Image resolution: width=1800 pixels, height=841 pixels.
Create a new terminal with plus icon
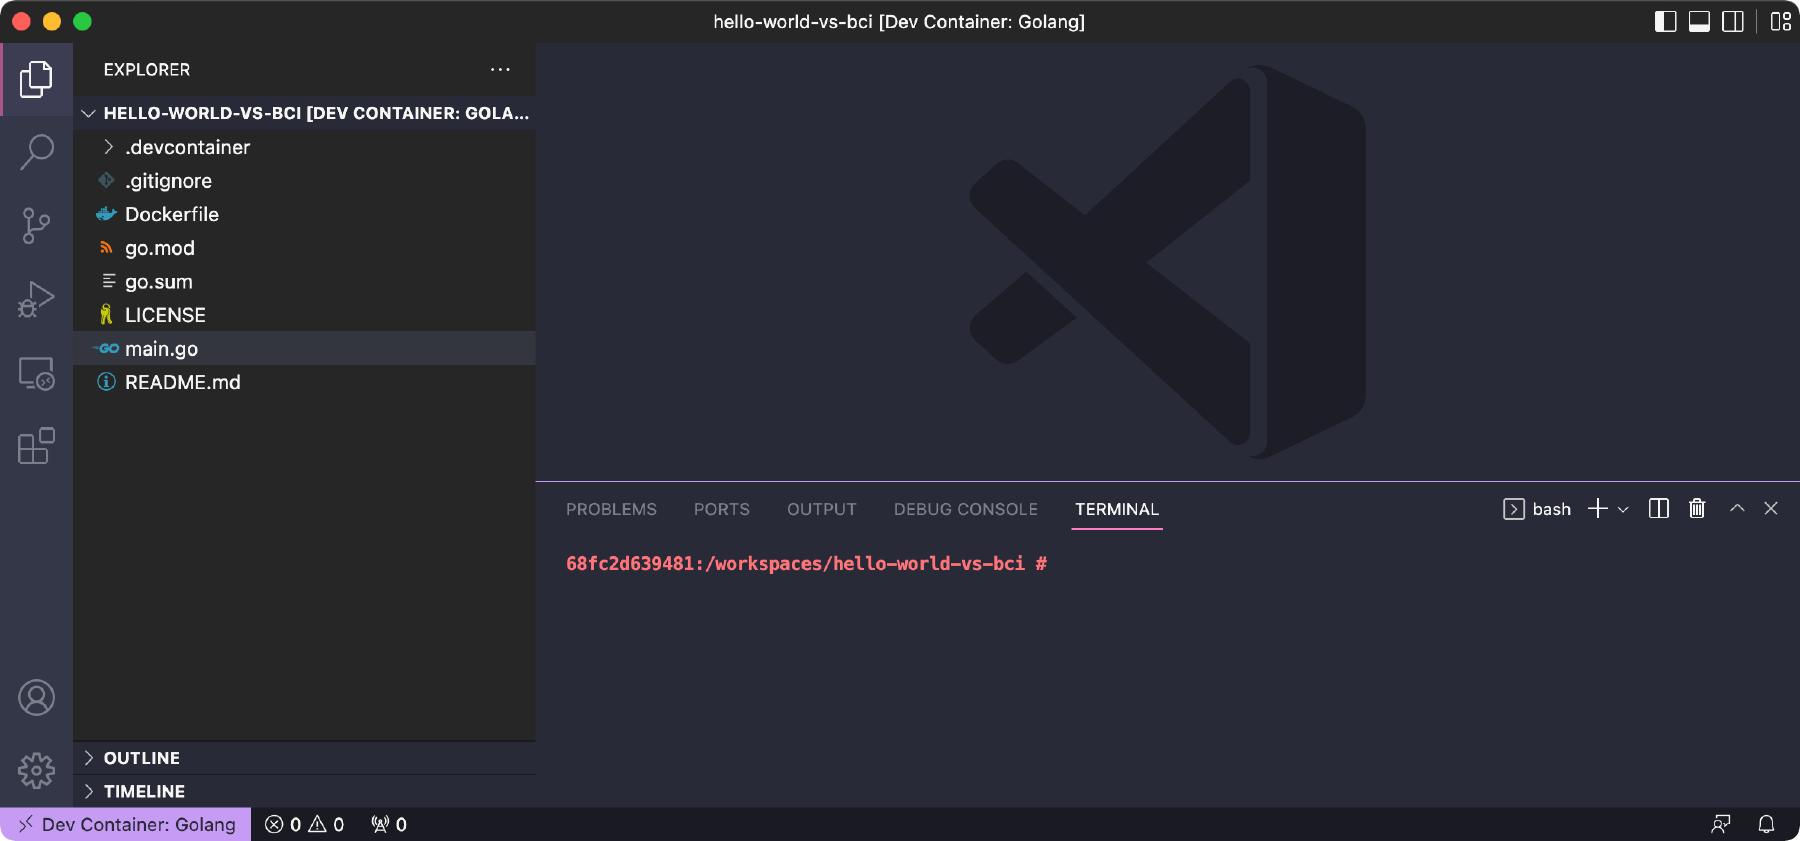tap(1598, 508)
